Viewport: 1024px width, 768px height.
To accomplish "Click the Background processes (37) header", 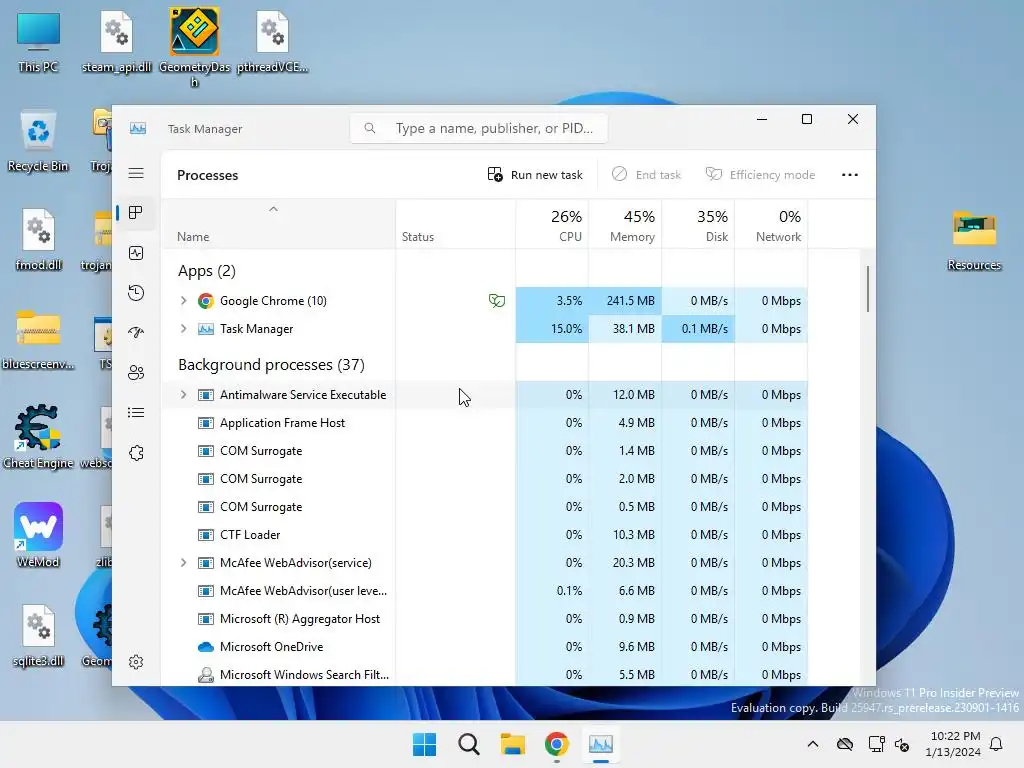I will 271,364.
